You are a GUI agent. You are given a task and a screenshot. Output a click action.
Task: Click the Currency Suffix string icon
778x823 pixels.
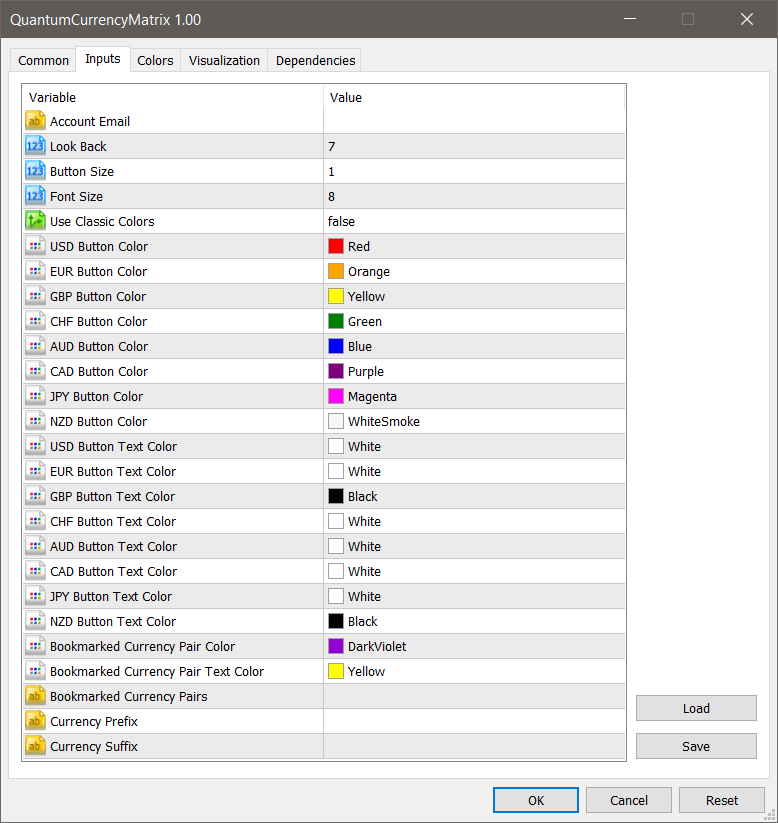tap(35, 746)
